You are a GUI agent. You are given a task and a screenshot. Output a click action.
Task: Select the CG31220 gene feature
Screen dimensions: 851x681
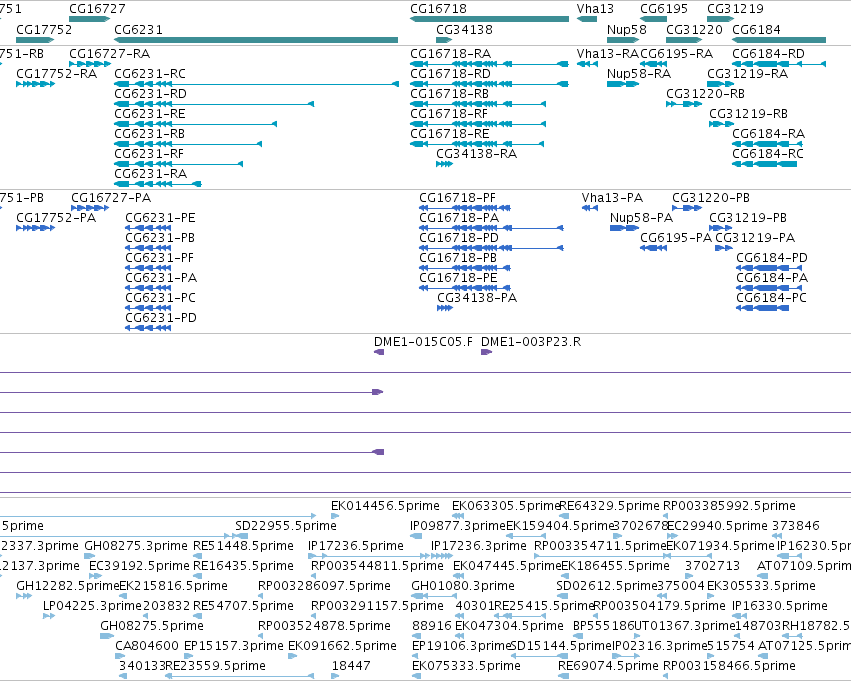coord(684,40)
